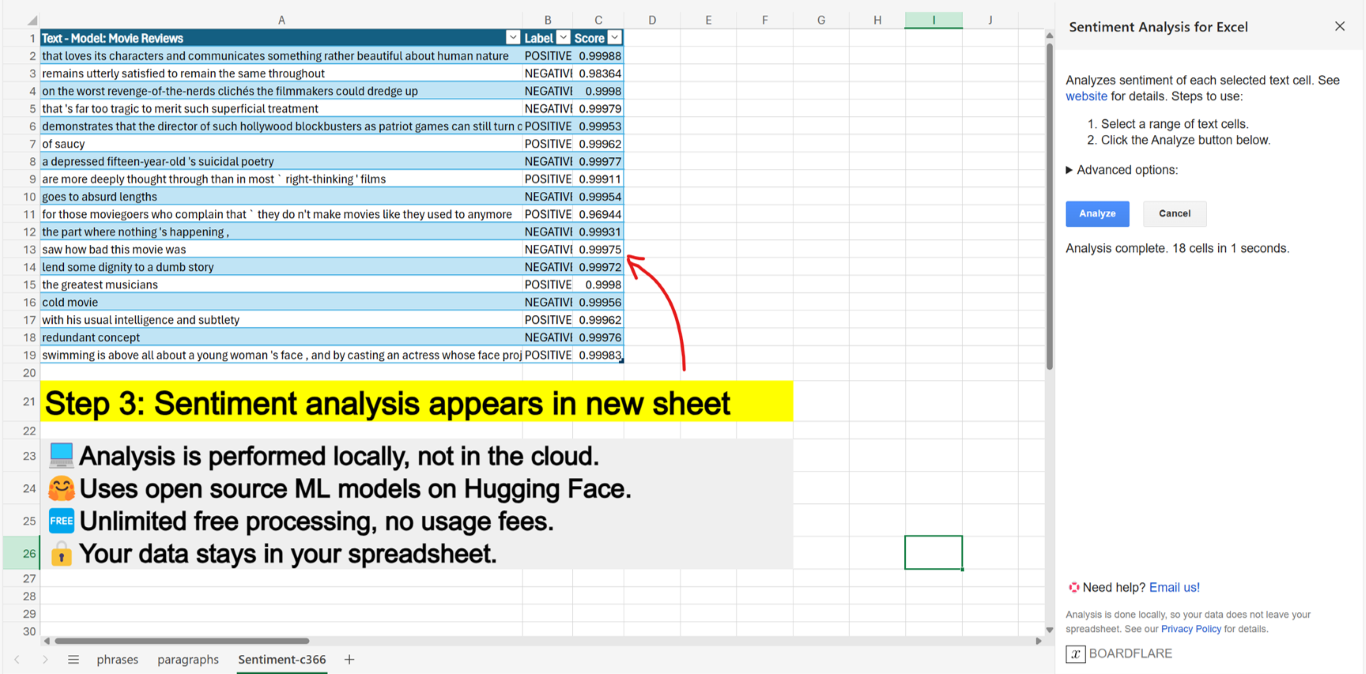
Task: Add a new sheet with the plus icon
Action: [348, 660]
